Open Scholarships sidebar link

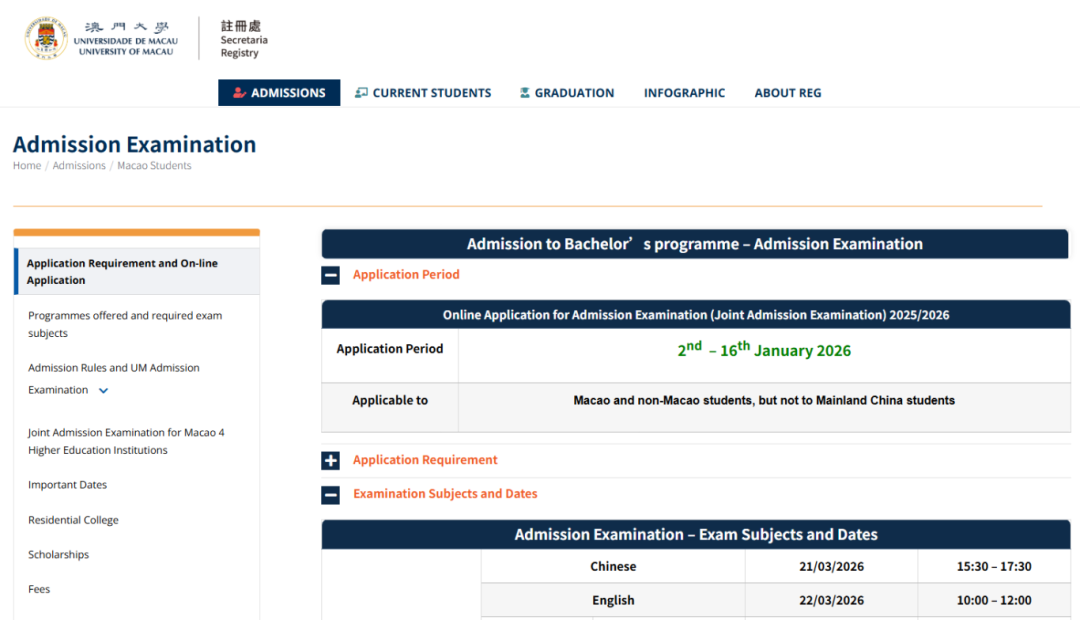coord(58,555)
